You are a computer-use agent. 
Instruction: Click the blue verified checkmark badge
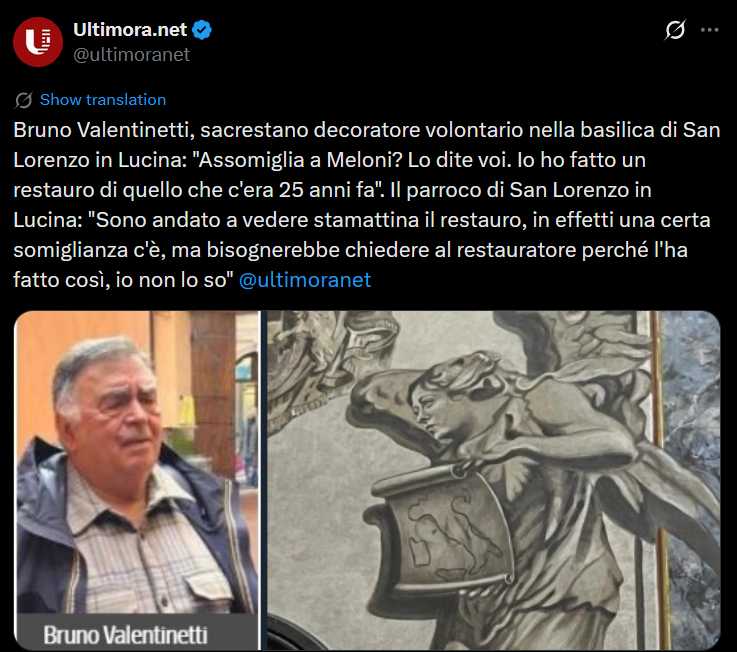(202, 30)
